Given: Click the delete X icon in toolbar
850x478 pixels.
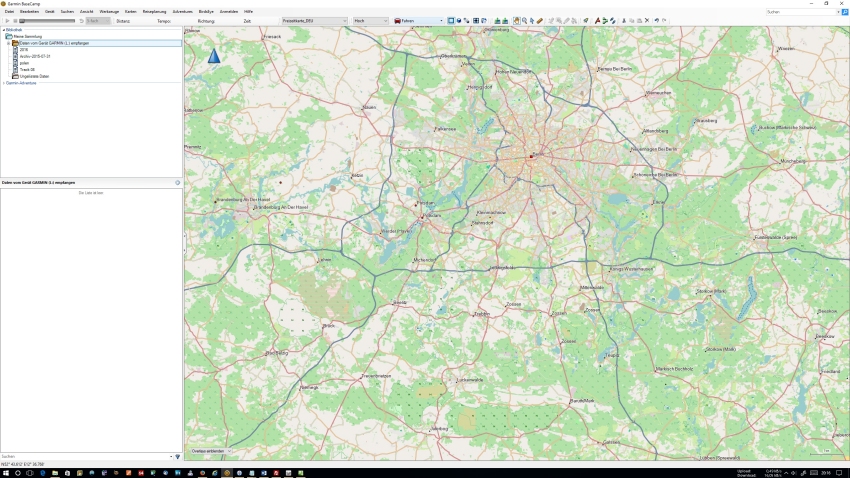Looking at the screenshot, I should coord(647,21).
